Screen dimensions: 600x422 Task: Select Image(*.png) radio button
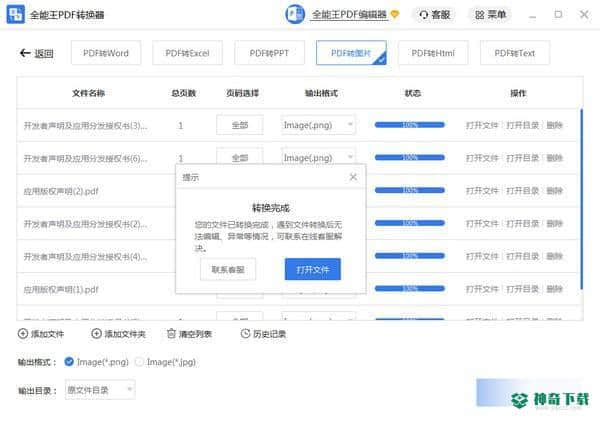tap(69, 362)
